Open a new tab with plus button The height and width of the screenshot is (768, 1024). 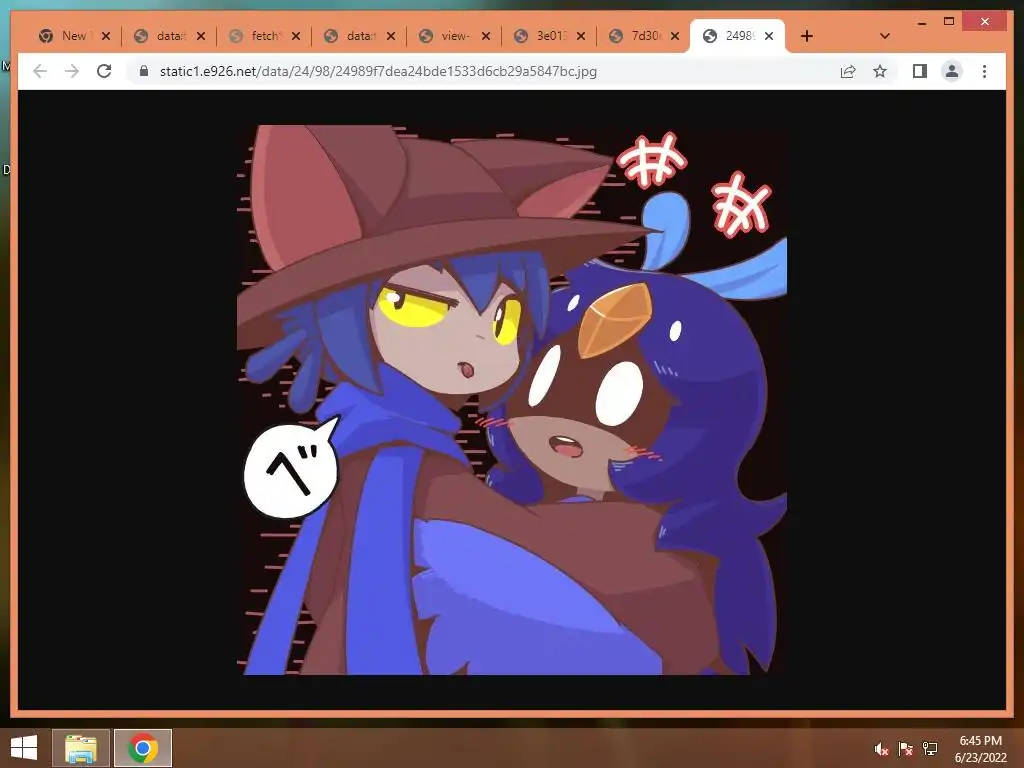[x=807, y=36]
